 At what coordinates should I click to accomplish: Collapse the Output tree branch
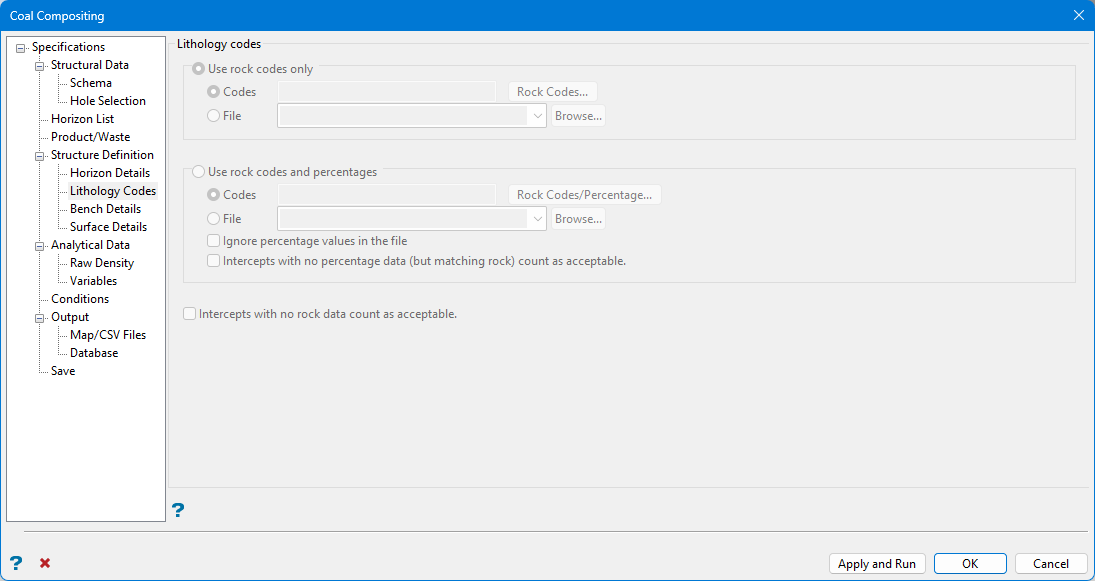[x=40, y=317]
